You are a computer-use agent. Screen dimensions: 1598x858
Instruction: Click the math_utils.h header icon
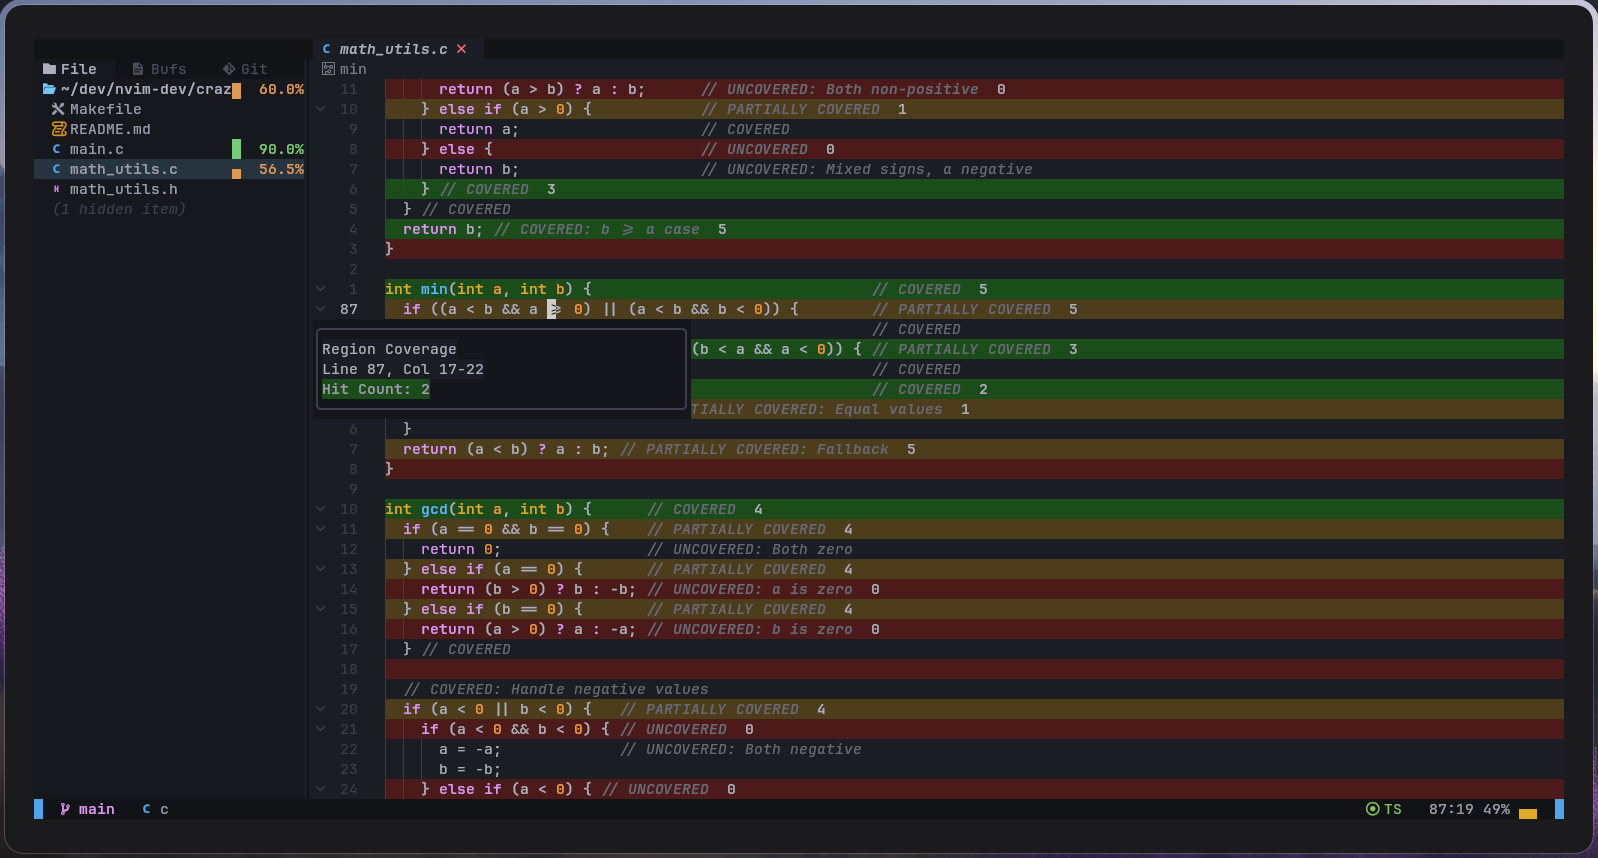(x=57, y=189)
